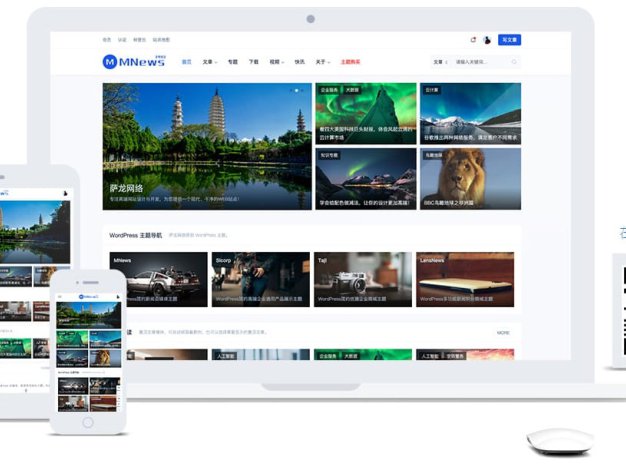
Task: Tap the pagoda banner on the phone mockup
Action: coord(89,315)
